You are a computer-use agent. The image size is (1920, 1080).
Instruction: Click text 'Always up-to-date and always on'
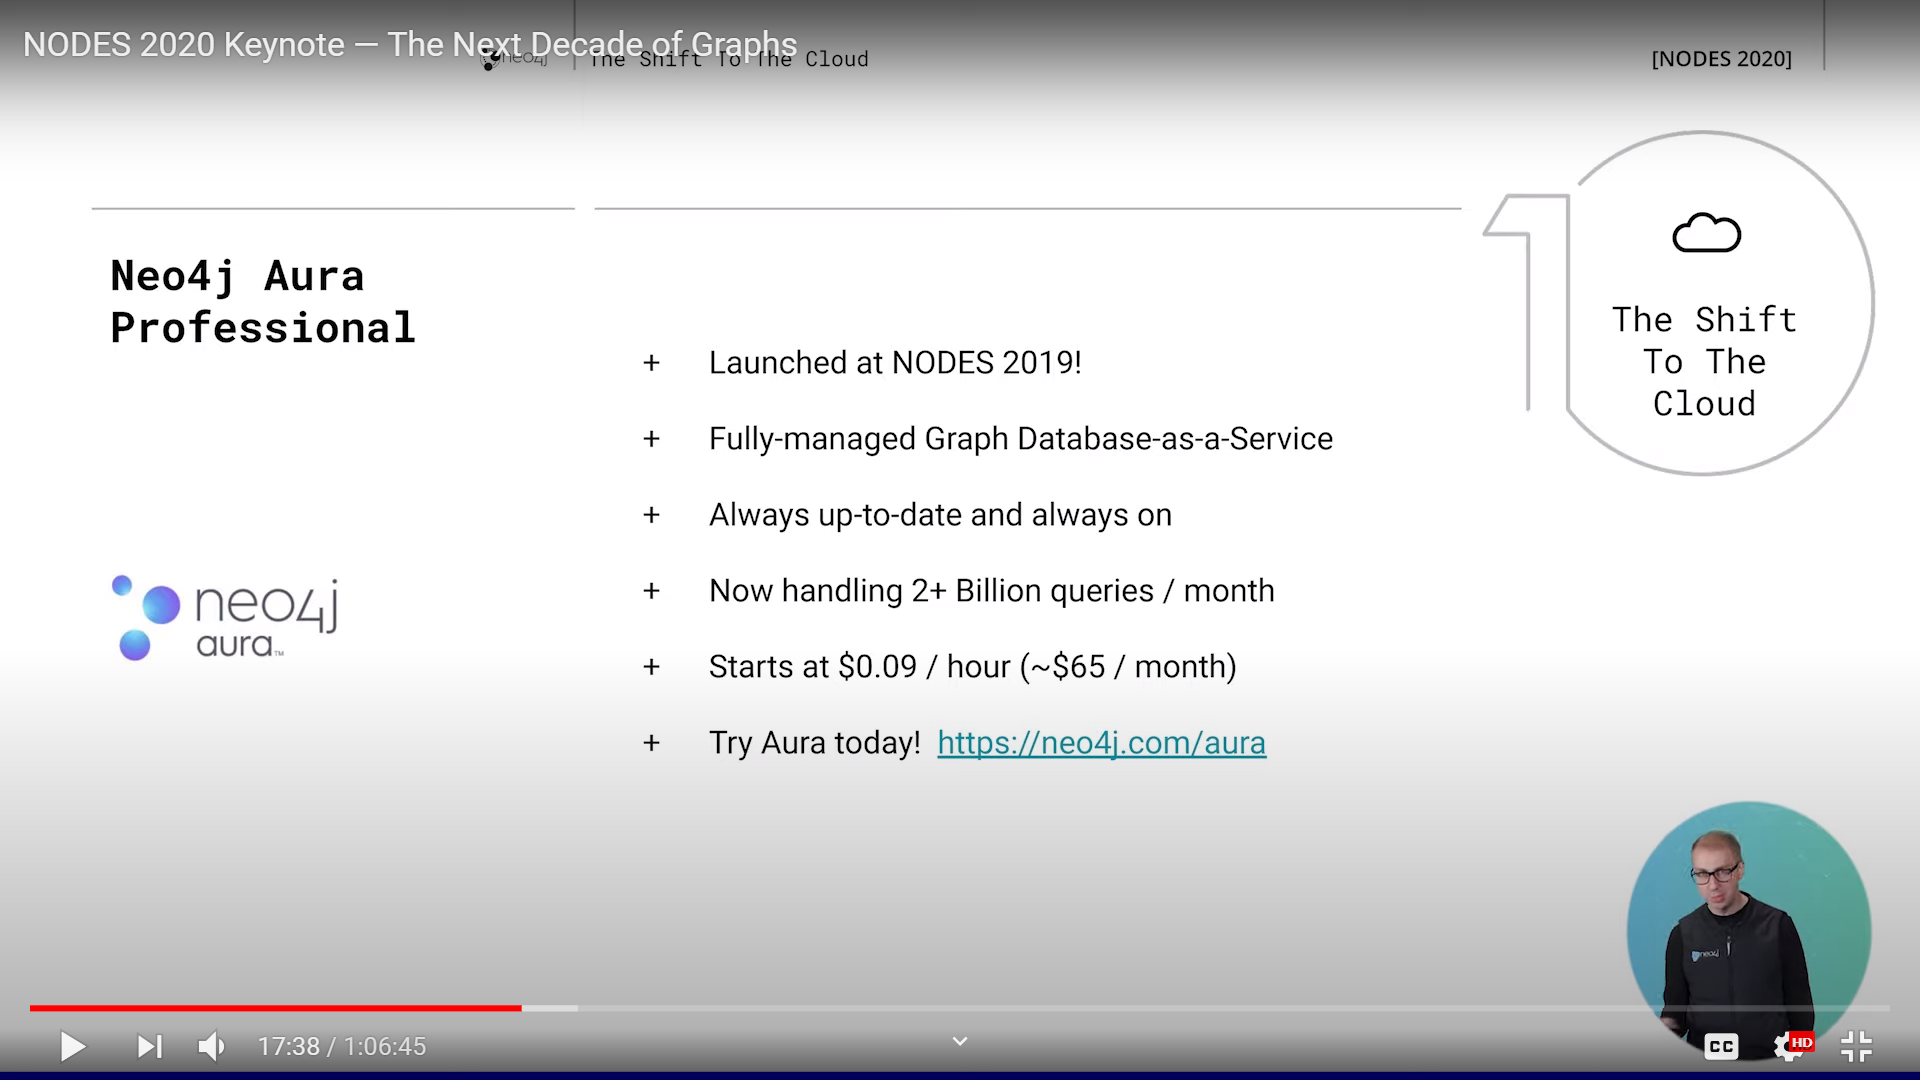[940, 515]
